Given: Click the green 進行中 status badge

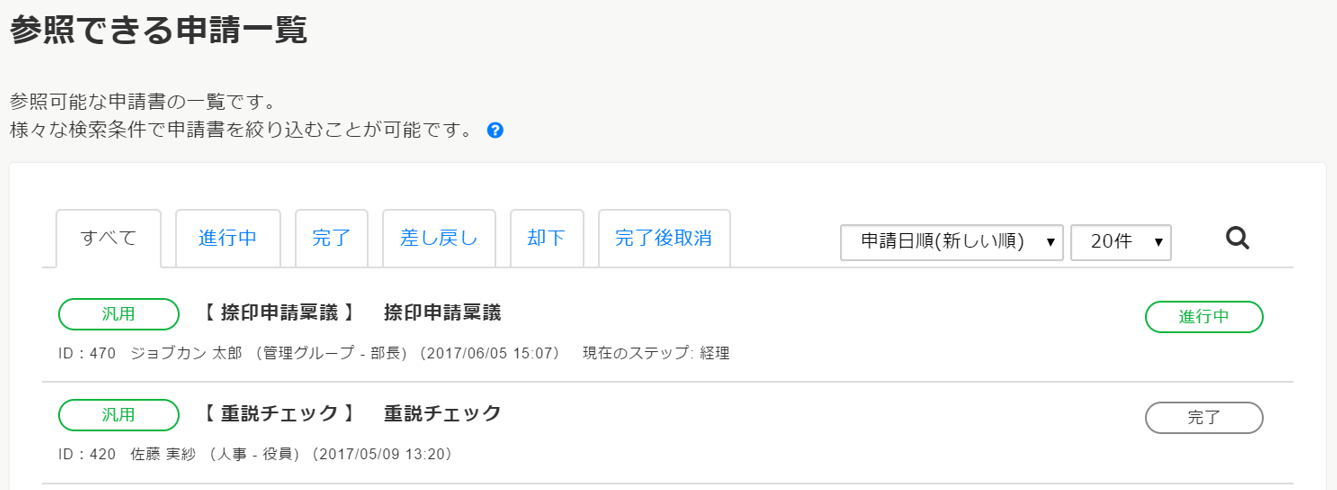Looking at the screenshot, I should (1204, 317).
